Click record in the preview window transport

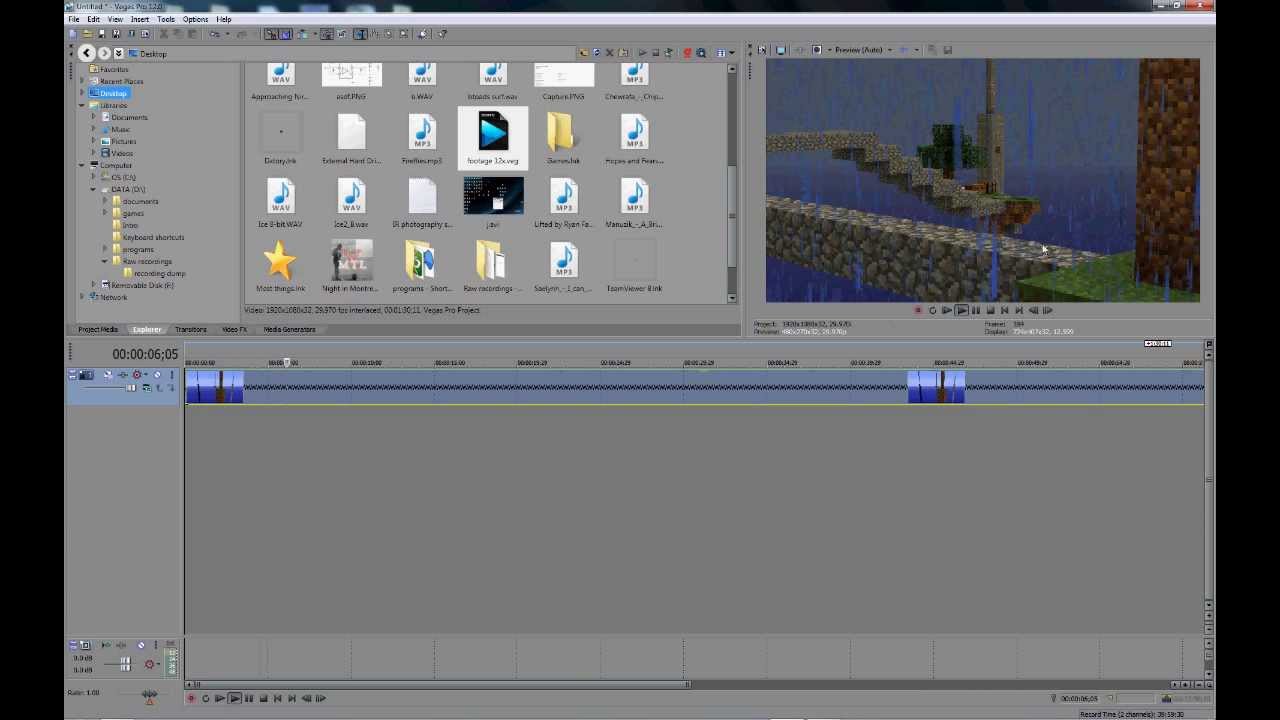[919, 311]
